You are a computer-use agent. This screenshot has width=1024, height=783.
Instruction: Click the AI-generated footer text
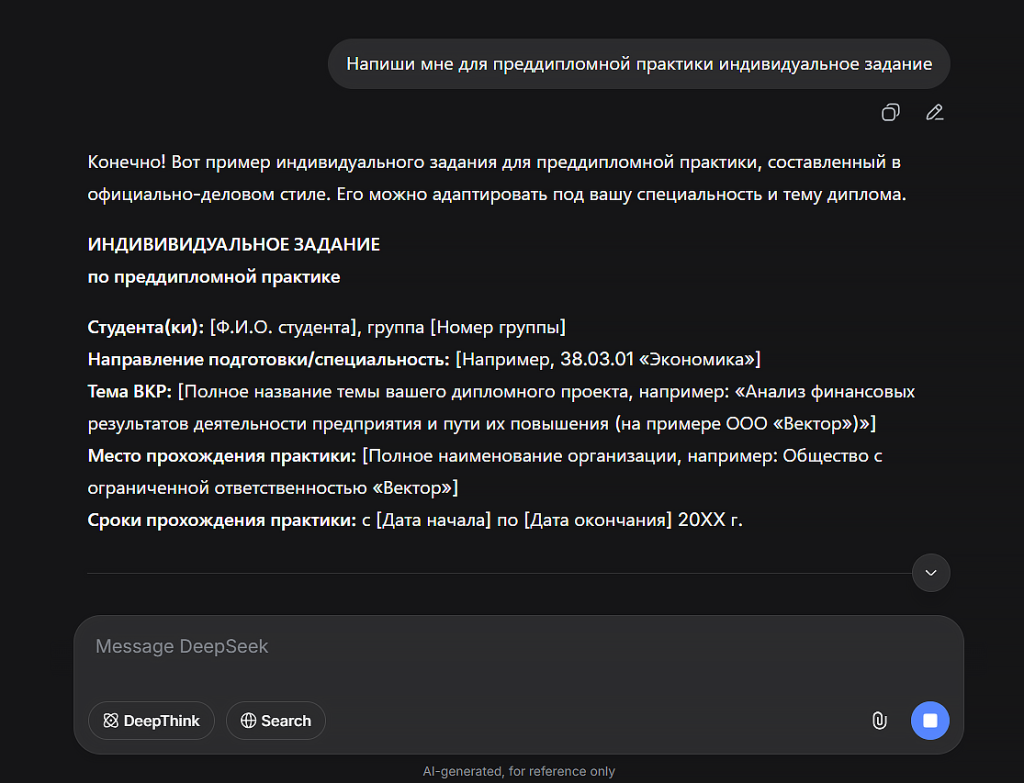(520, 770)
